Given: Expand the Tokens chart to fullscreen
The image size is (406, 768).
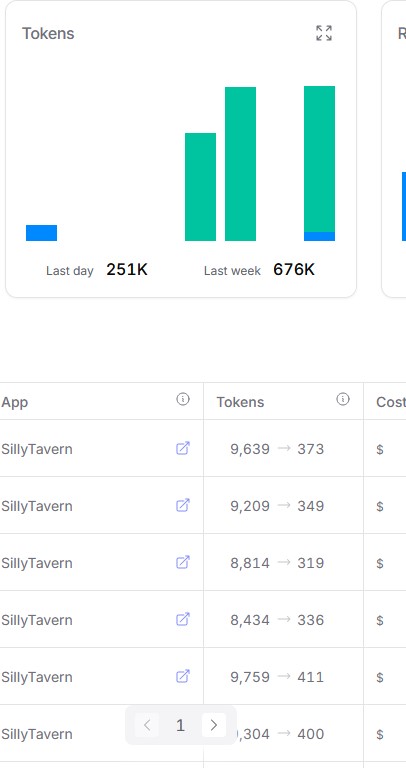Looking at the screenshot, I should click(324, 33).
